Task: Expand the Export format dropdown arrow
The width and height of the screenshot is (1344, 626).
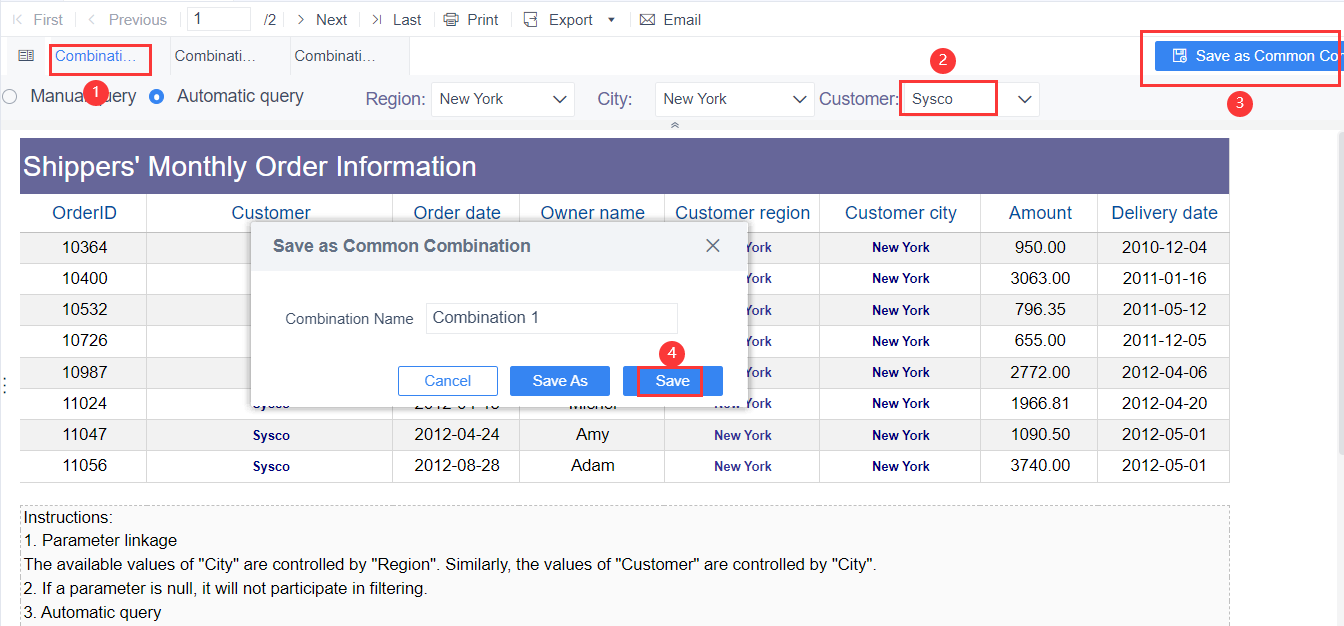Action: coord(610,19)
